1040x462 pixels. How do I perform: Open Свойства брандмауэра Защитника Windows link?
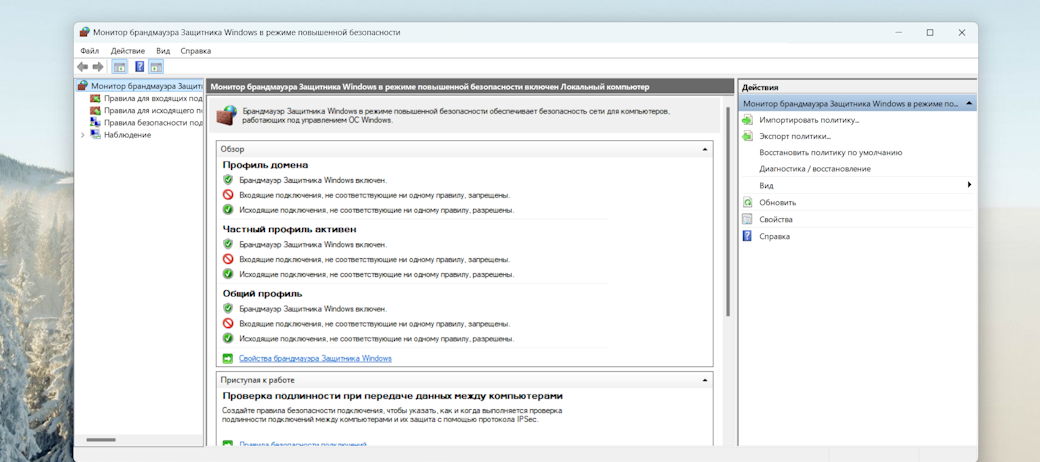click(x=316, y=359)
